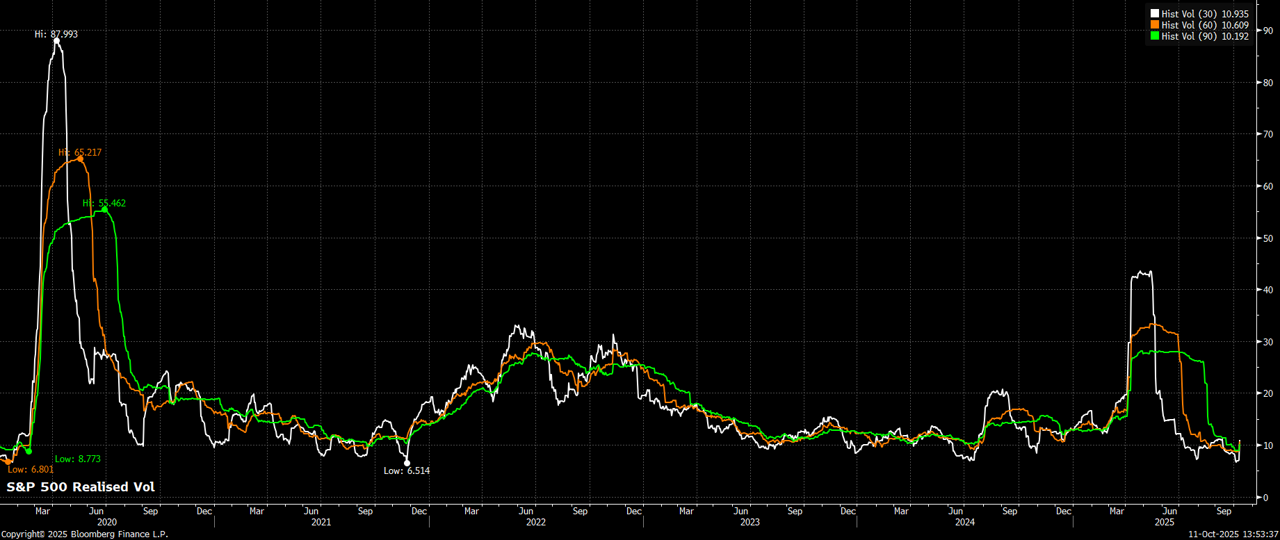This screenshot has width=1280, height=540.
Task: Click the Hi: 65.217 orange peak label
Action: click(x=80, y=152)
